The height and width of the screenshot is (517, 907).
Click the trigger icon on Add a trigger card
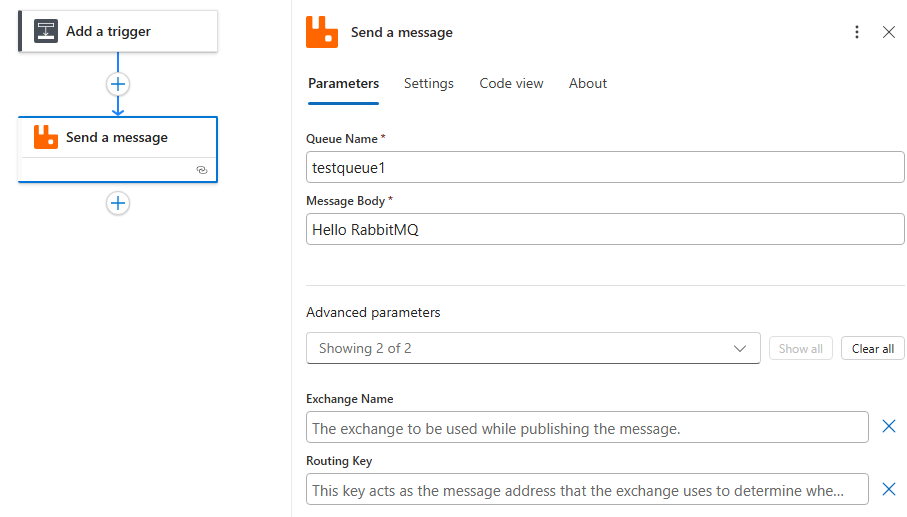coord(46,31)
